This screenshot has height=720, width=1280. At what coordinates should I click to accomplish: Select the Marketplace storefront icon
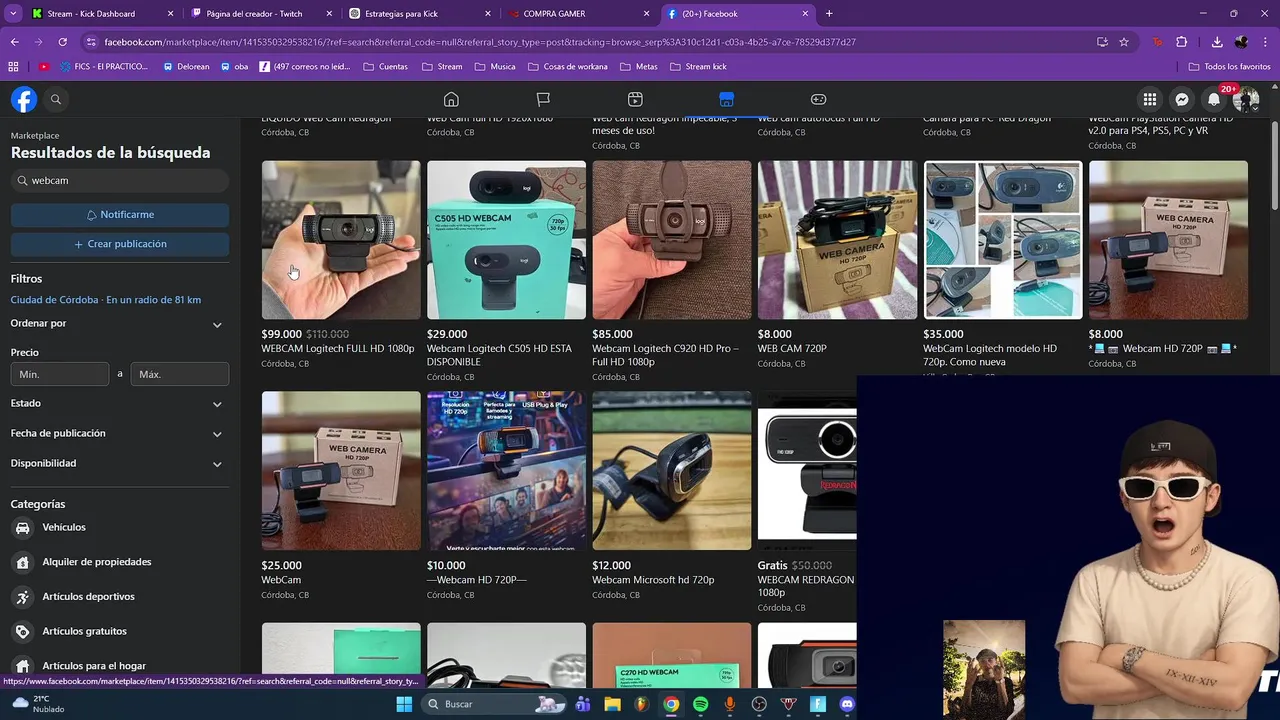point(727,99)
